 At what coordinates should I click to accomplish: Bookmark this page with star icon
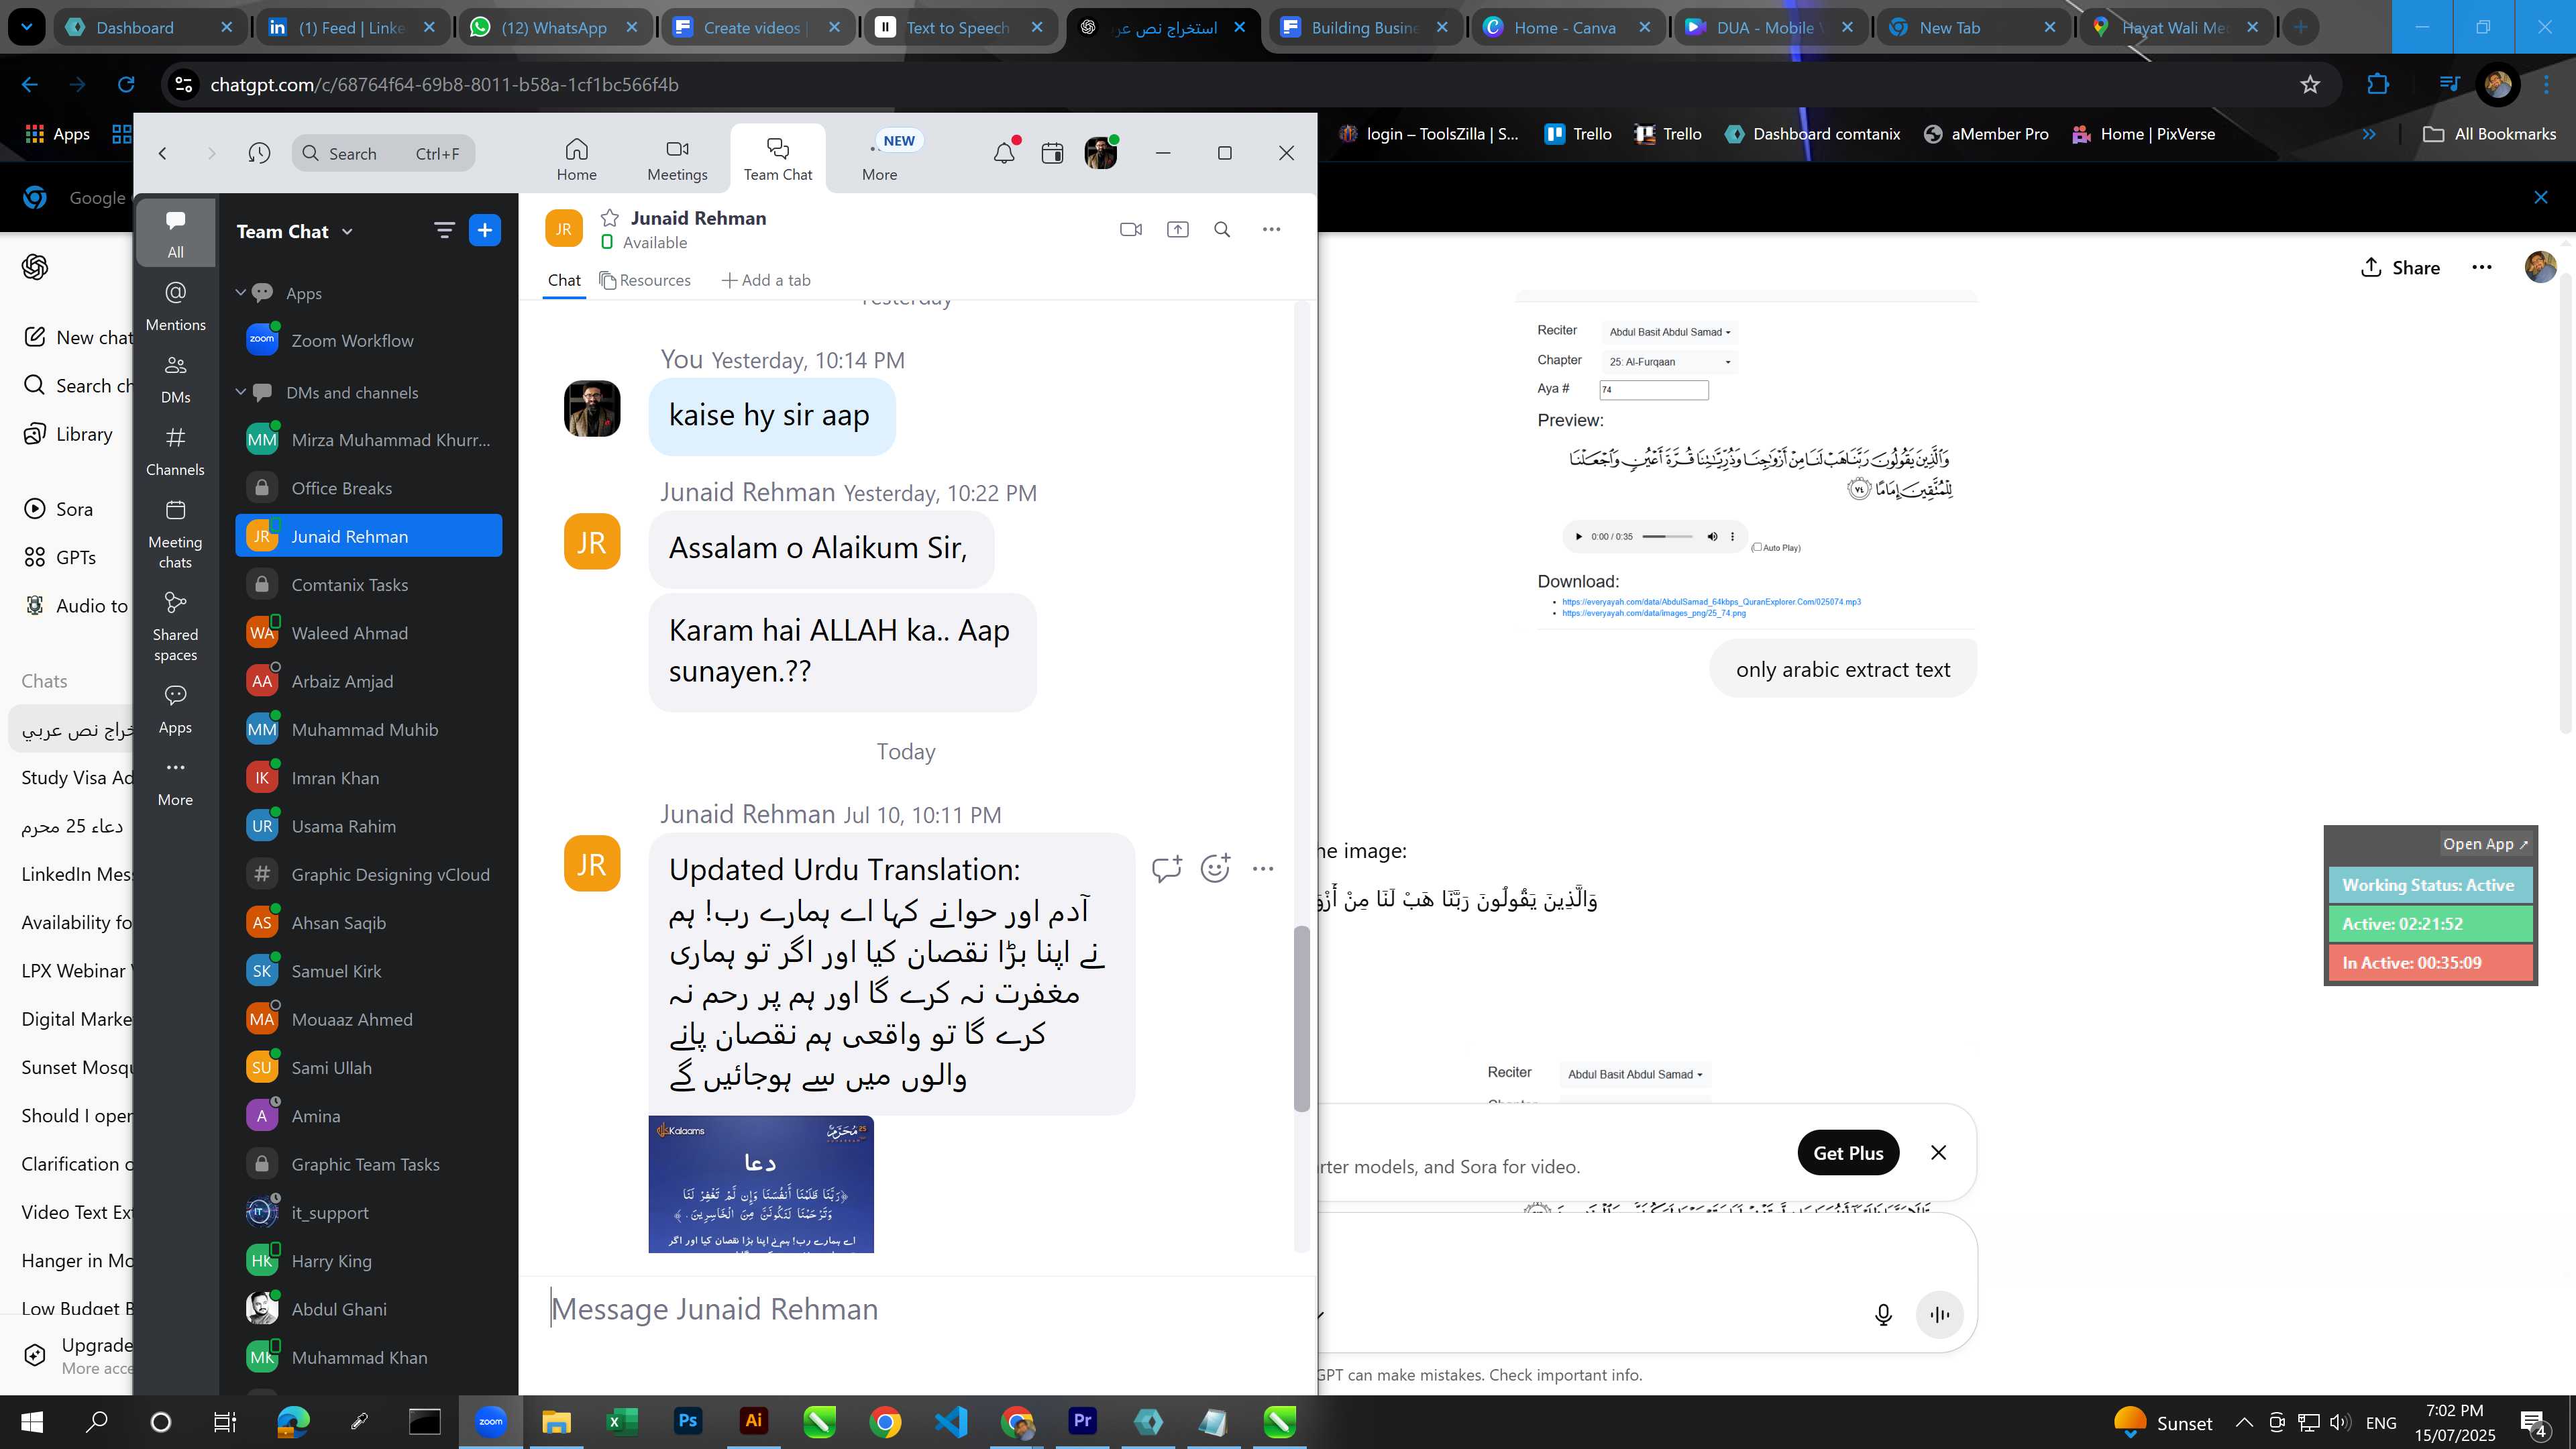click(x=2310, y=85)
